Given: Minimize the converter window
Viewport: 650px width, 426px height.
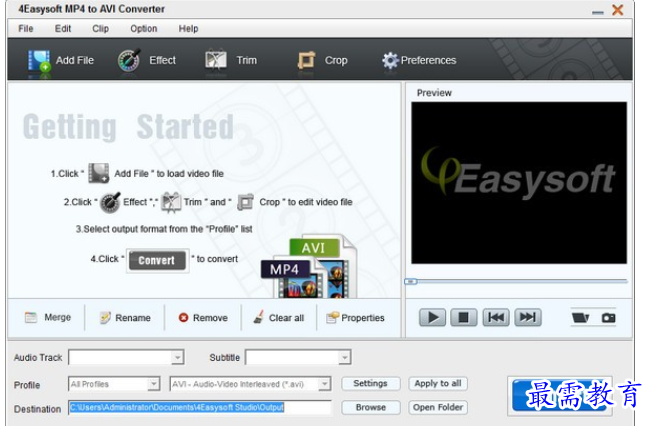Looking at the screenshot, I should (x=598, y=12).
